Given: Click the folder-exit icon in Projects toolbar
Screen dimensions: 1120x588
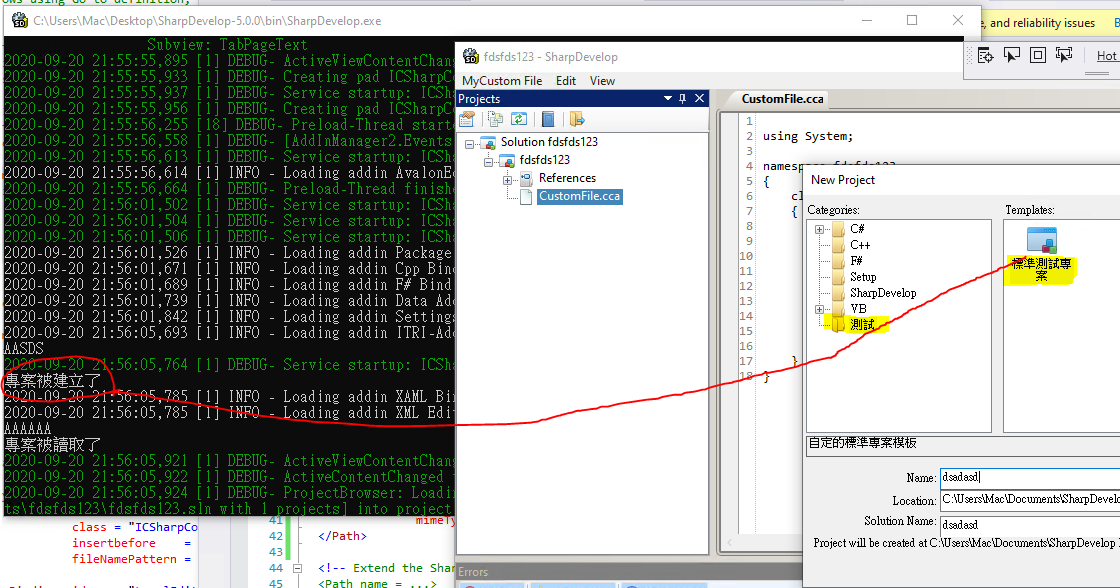Looking at the screenshot, I should pos(578,118).
